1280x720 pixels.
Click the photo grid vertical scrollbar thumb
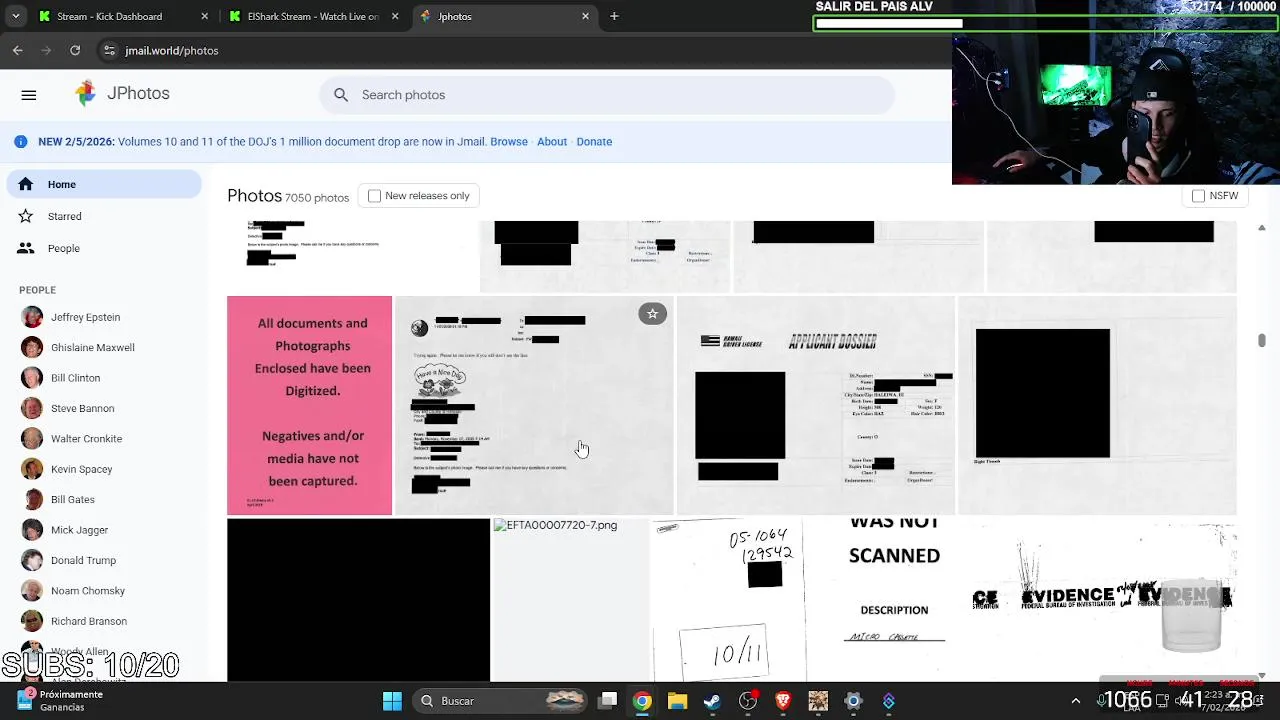point(1262,341)
